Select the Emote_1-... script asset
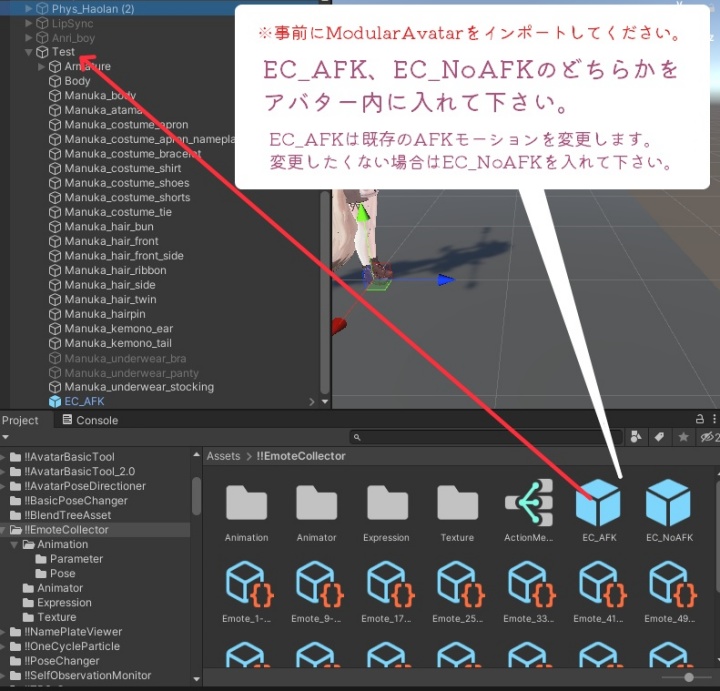This screenshot has width=720, height=691. point(248,584)
